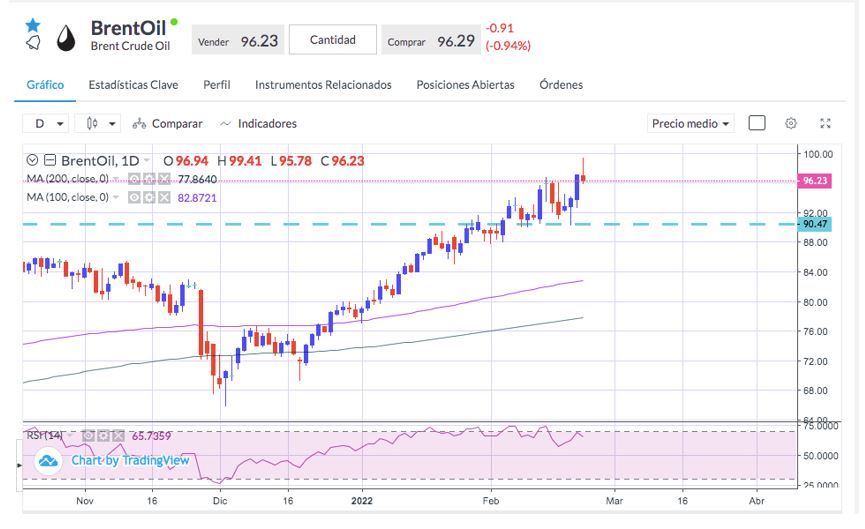Tick the empty checkbox beside Precio medio
Image resolution: width=865 pixels, height=529 pixels.
coord(757,123)
